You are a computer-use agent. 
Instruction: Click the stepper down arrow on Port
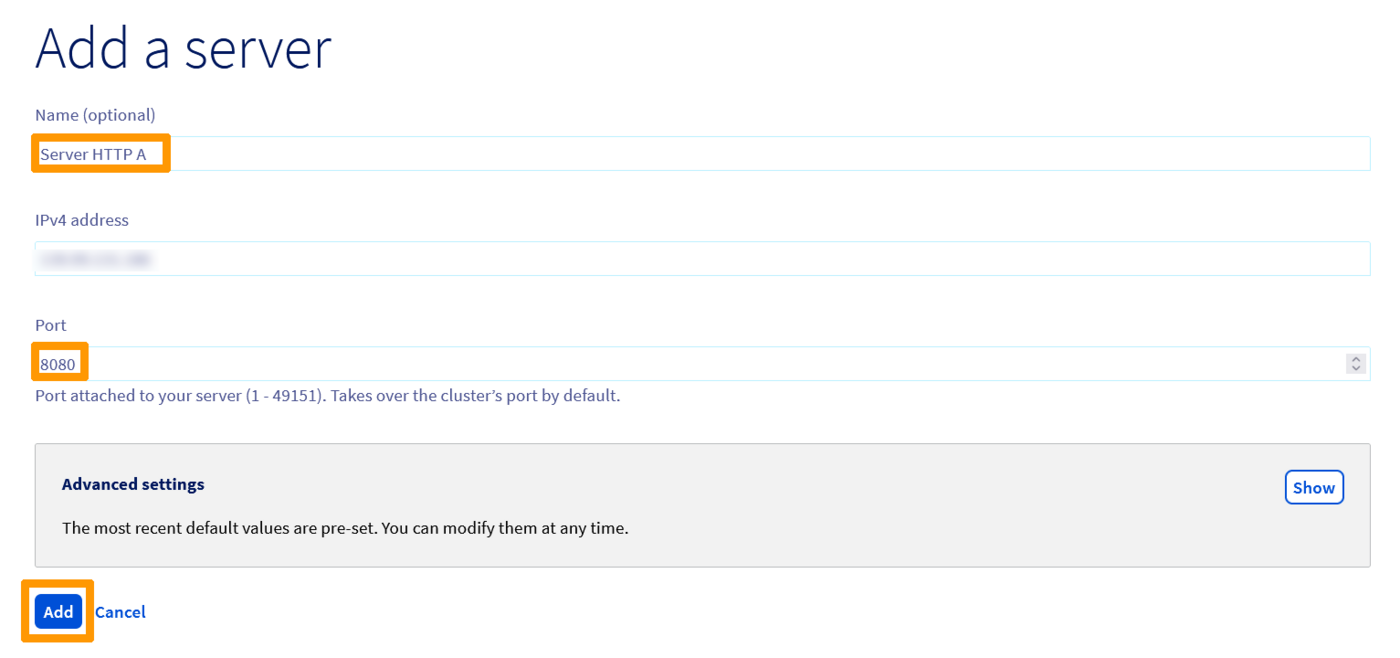[x=1356, y=367]
